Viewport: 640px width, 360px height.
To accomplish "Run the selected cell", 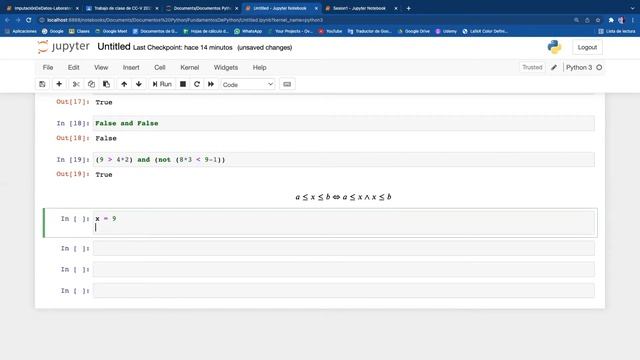I will [162, 84].
